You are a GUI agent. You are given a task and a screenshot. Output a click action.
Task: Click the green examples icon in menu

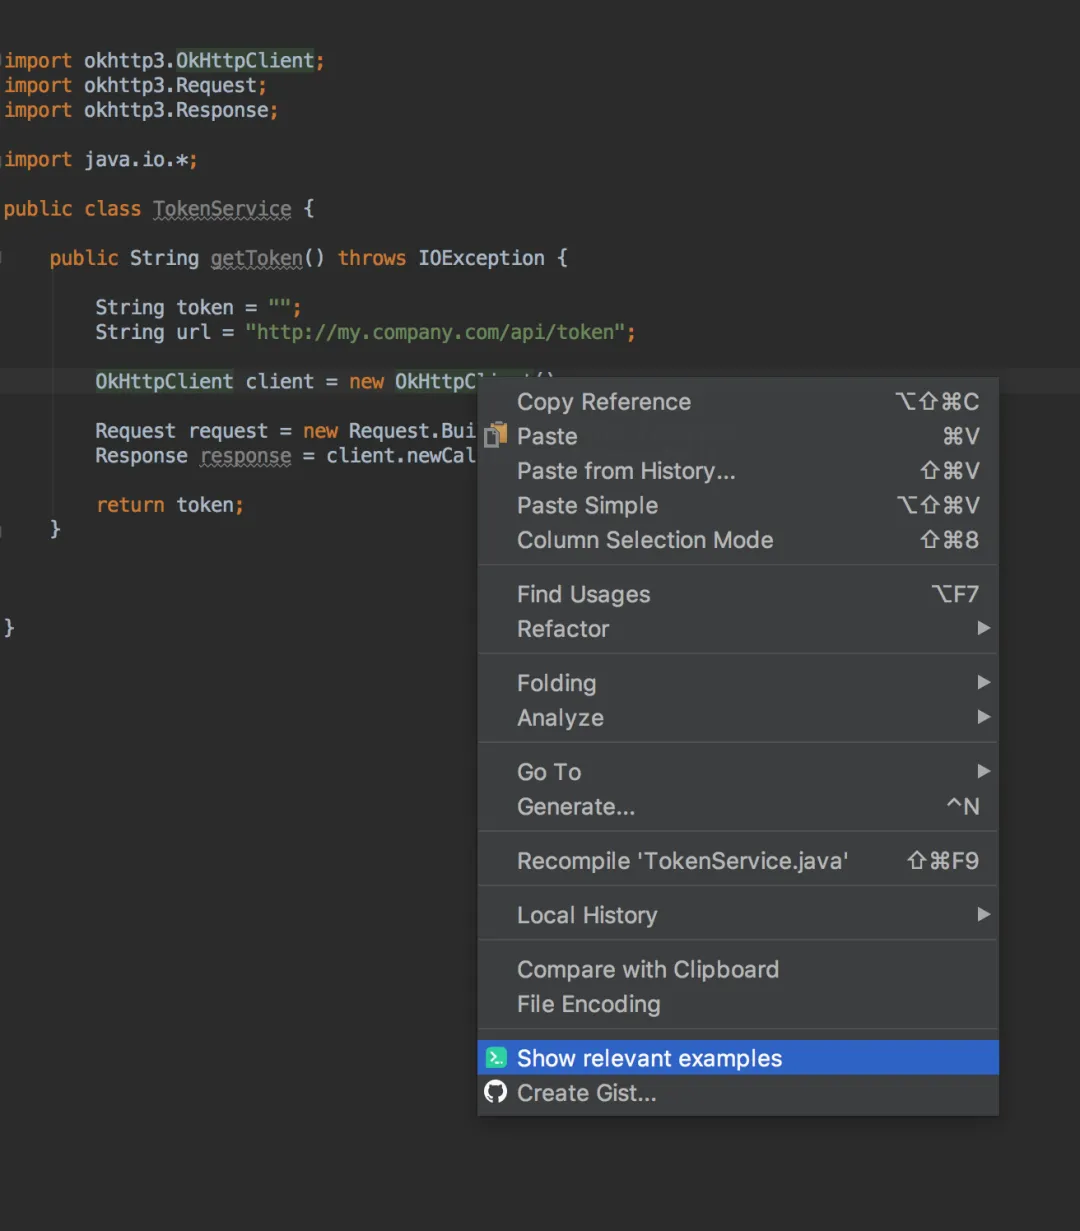(x=496, y=1058)
